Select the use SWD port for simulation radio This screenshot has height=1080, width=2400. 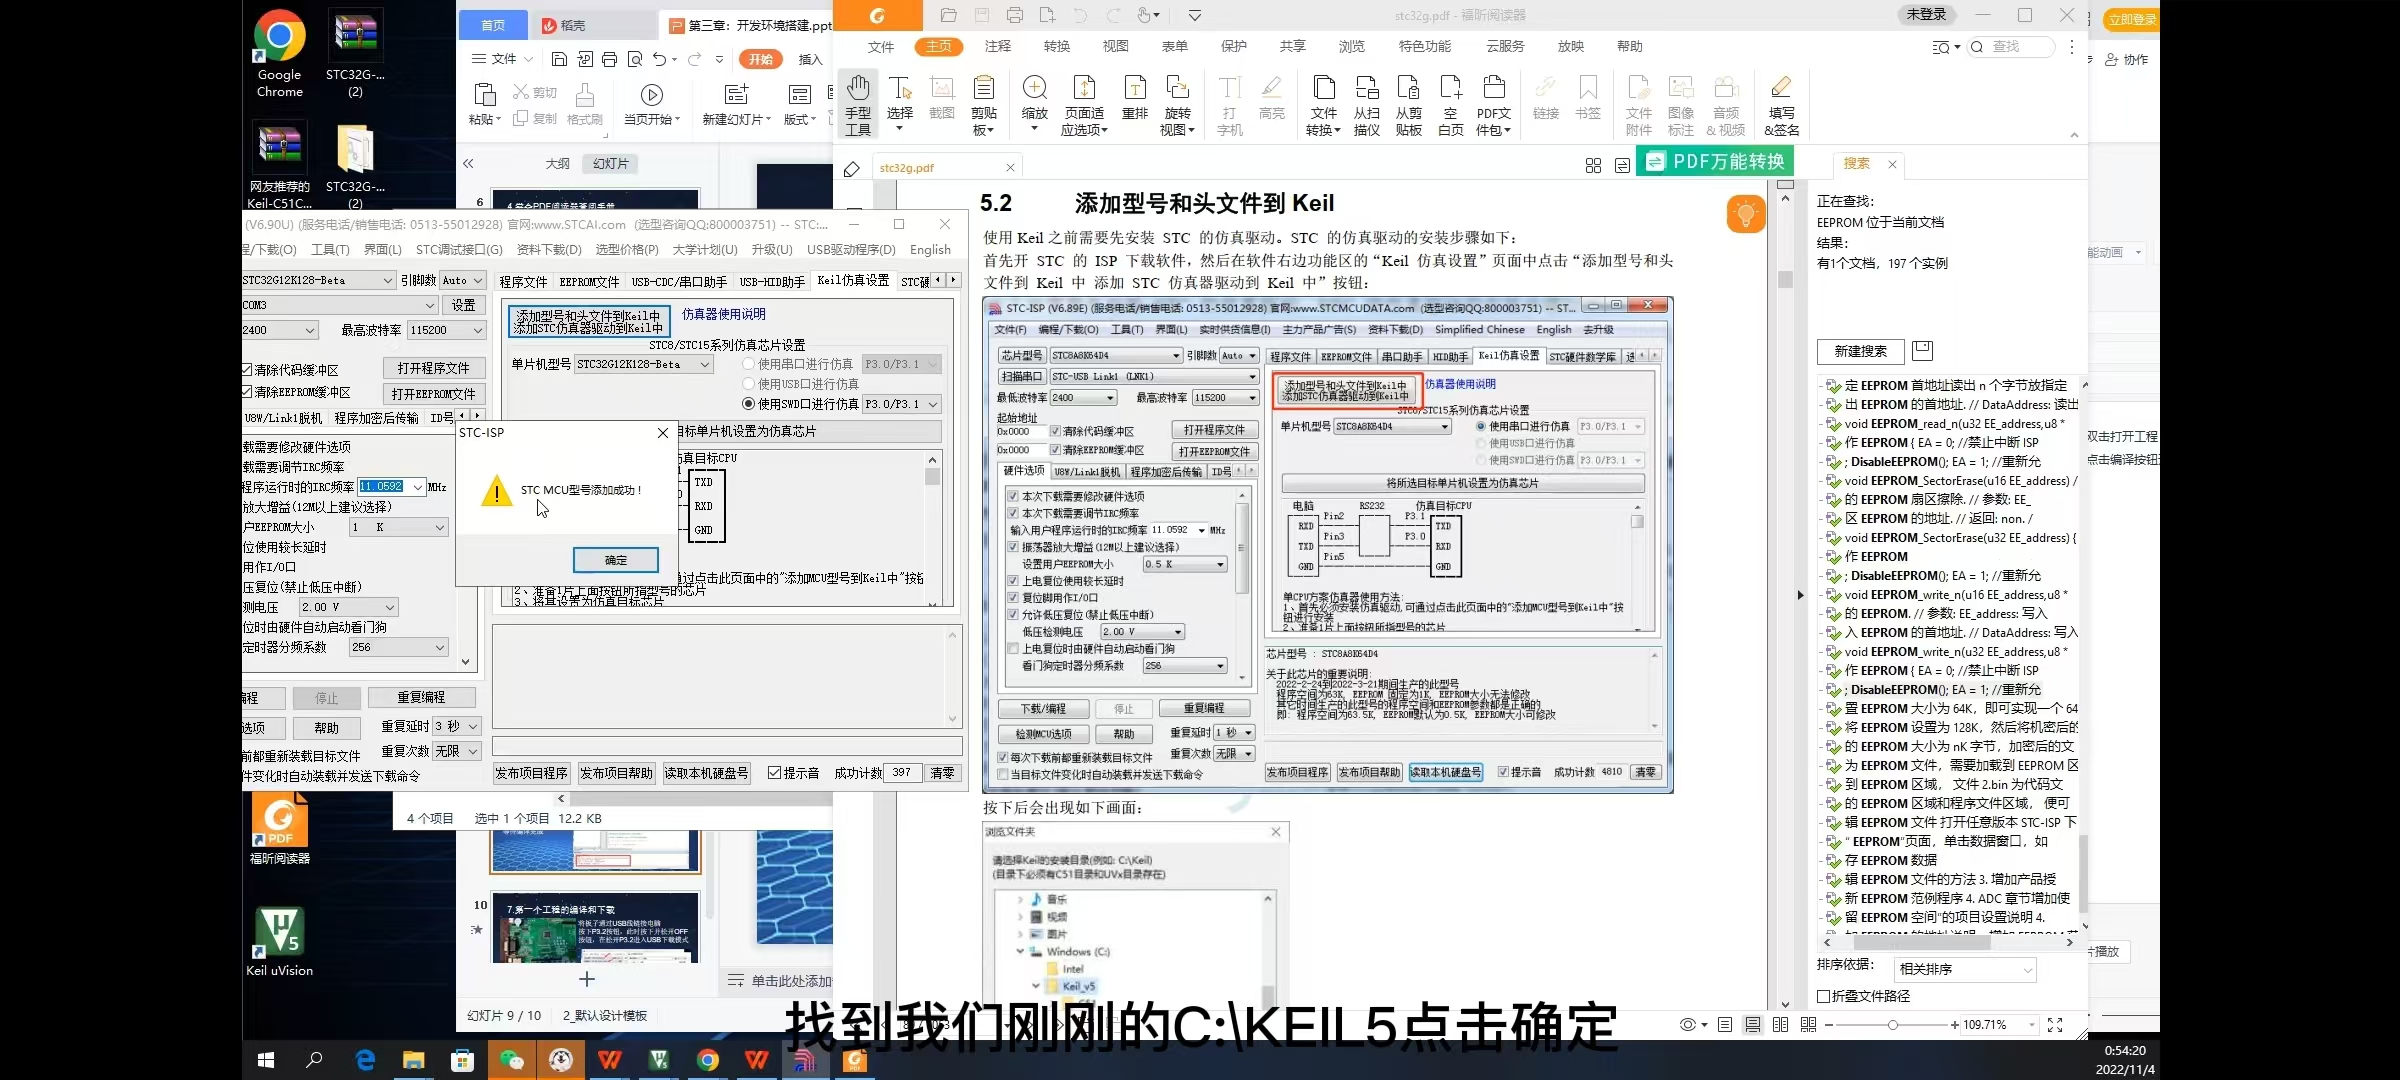click(x=748, y=404)
